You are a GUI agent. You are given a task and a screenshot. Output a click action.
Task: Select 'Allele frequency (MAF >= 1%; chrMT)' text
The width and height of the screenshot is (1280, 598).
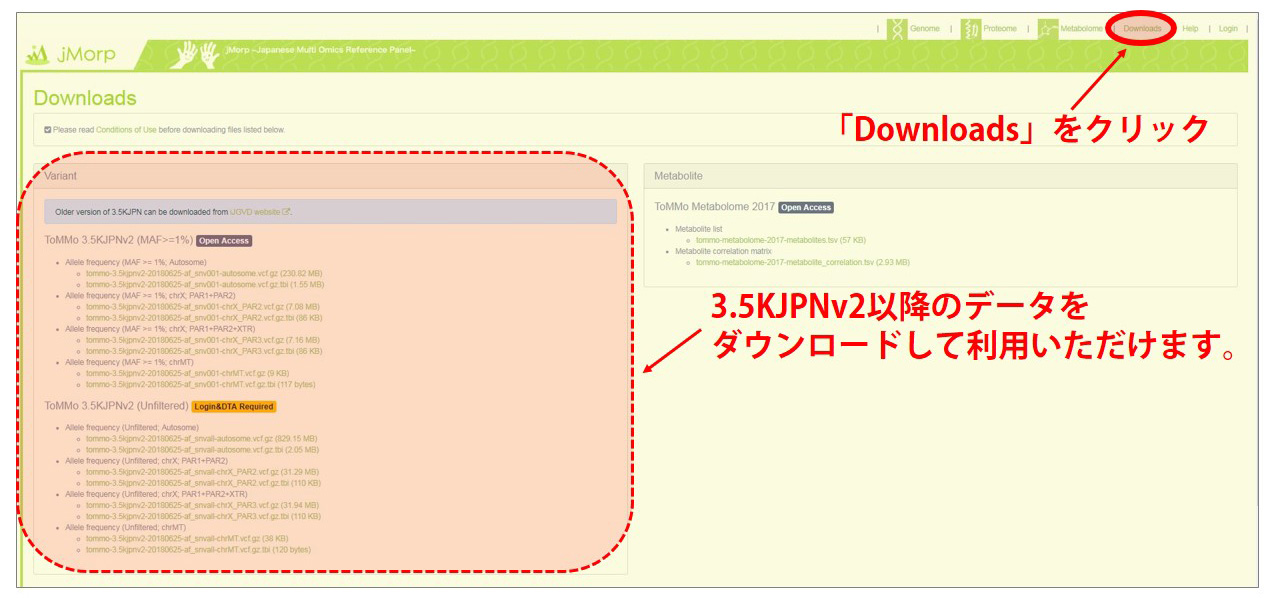130,362
